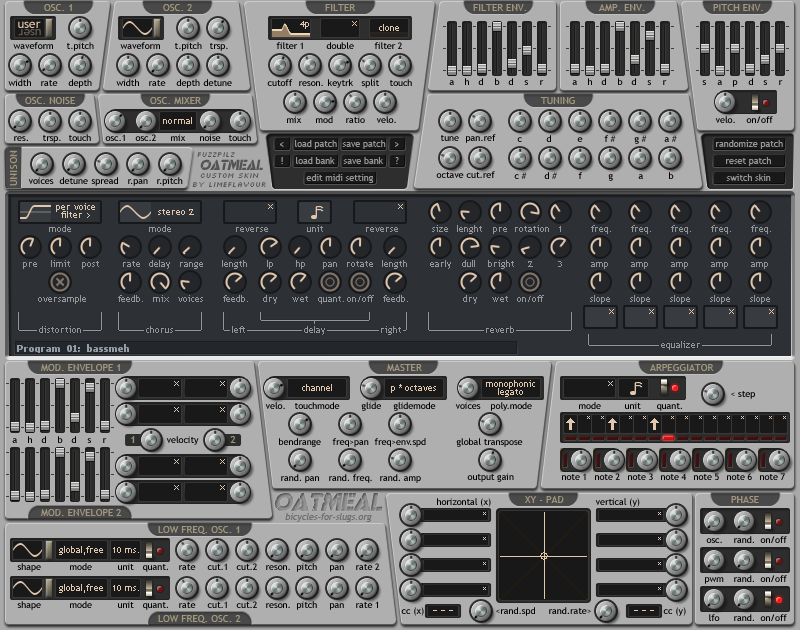Toggle the delay quant. ring button
This screenshot has width=800, height=630.
pyautogui.click(x=330, y=282)
